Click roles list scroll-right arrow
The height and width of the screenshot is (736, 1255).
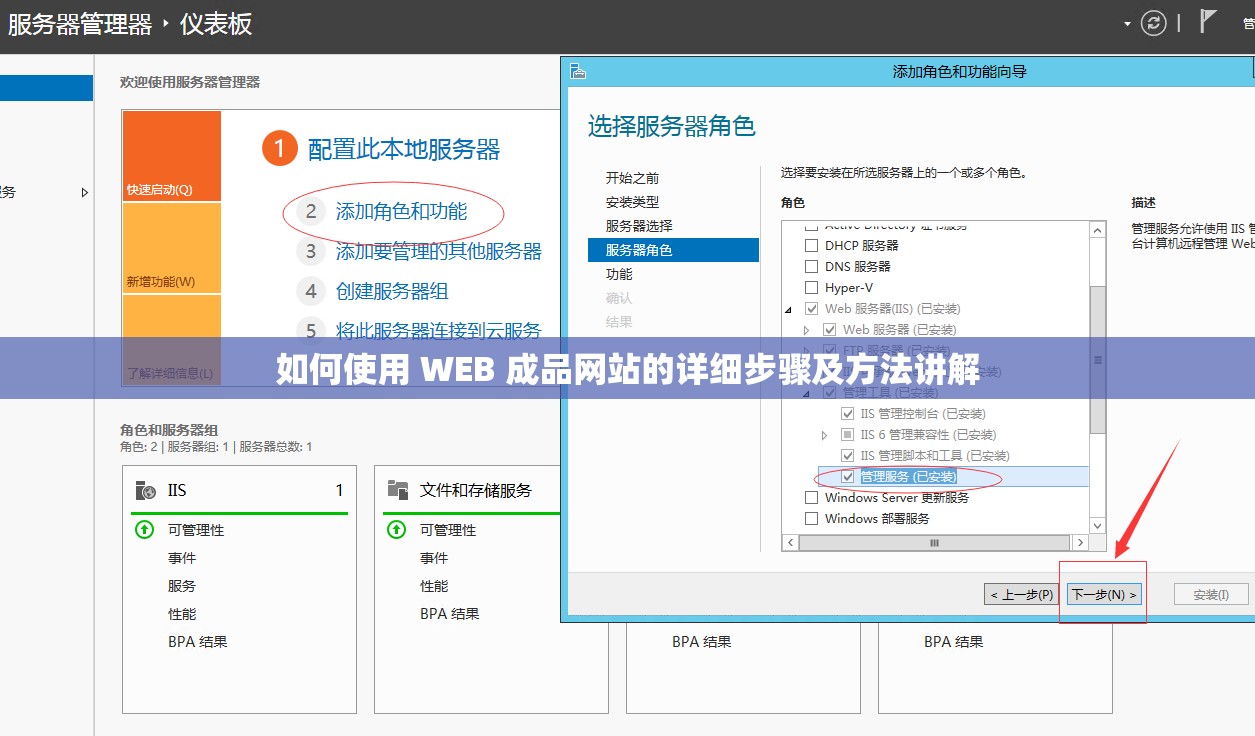click(x=1080, y=542)
